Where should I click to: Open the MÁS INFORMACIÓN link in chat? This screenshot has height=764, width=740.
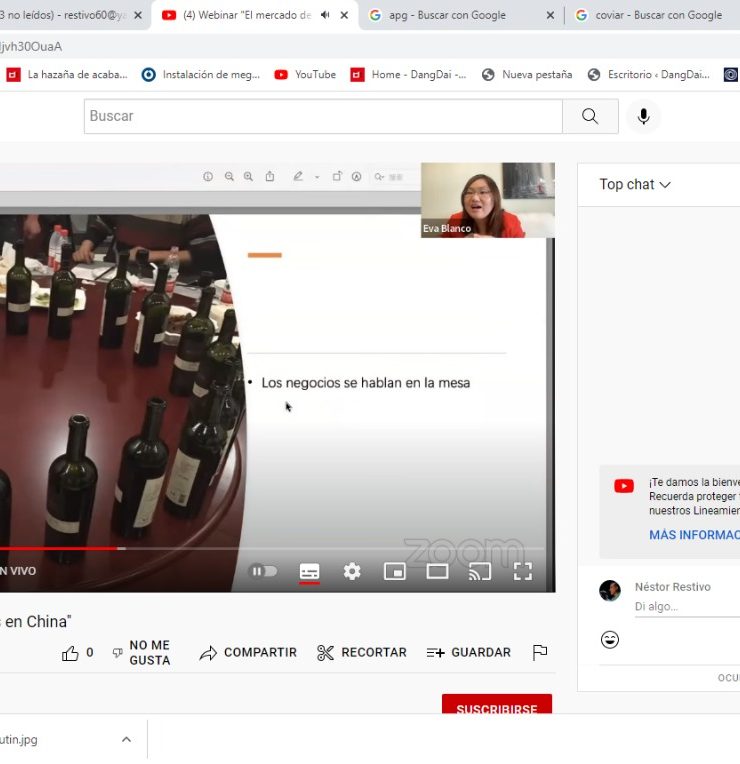click(695, 535)
